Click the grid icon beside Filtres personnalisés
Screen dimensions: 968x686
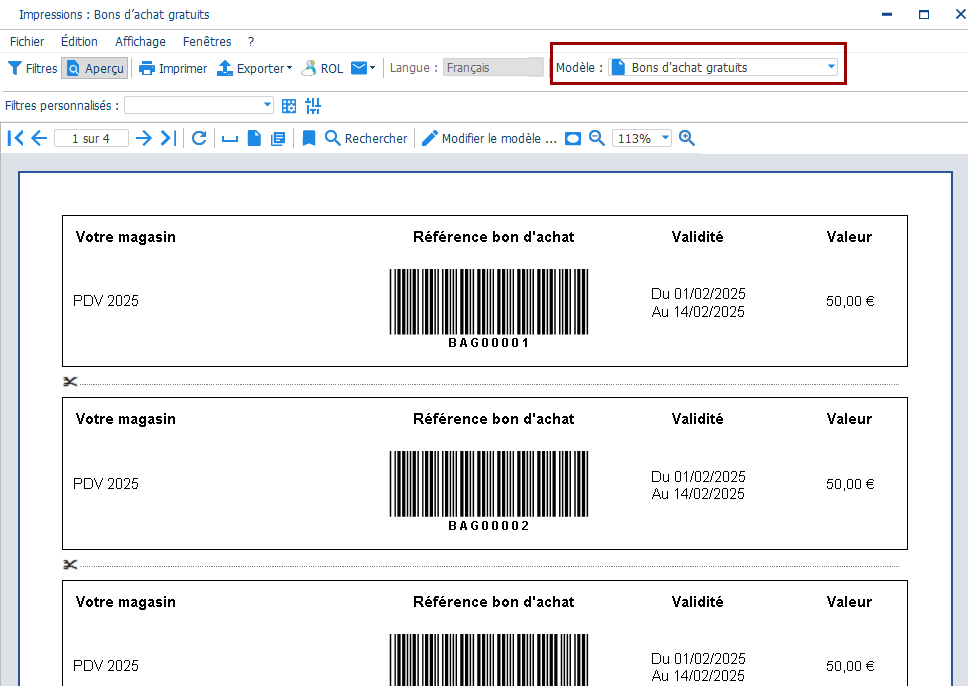288,106
